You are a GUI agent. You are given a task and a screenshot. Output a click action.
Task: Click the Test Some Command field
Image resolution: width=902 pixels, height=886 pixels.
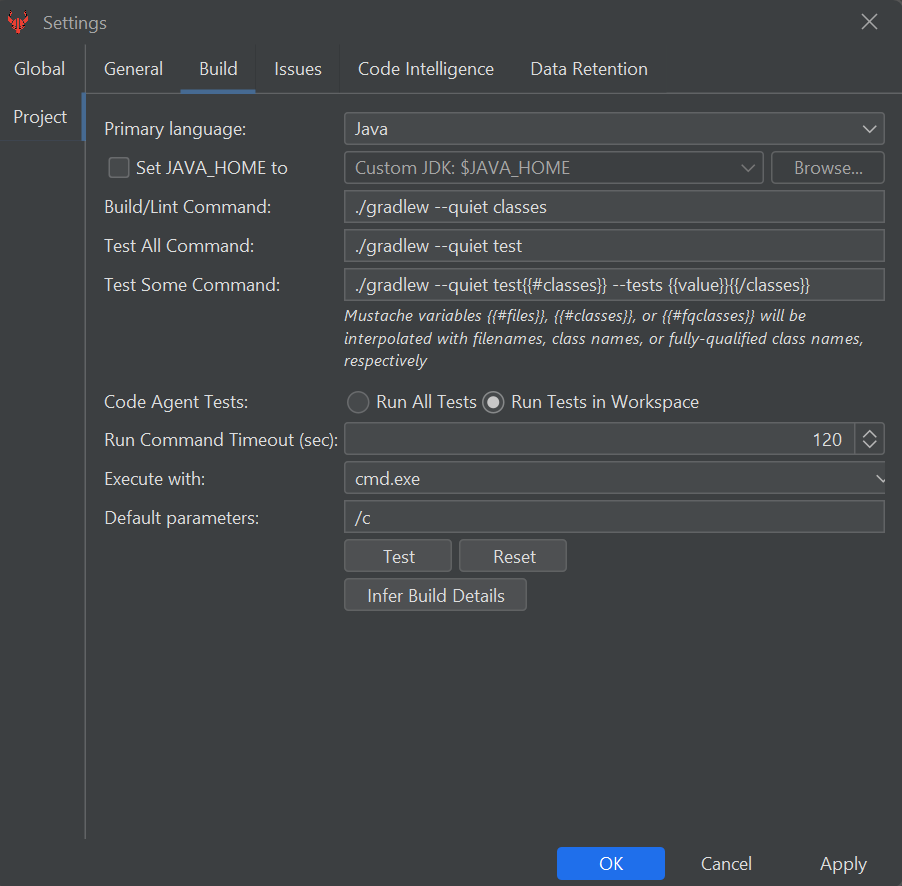[614, 285]
